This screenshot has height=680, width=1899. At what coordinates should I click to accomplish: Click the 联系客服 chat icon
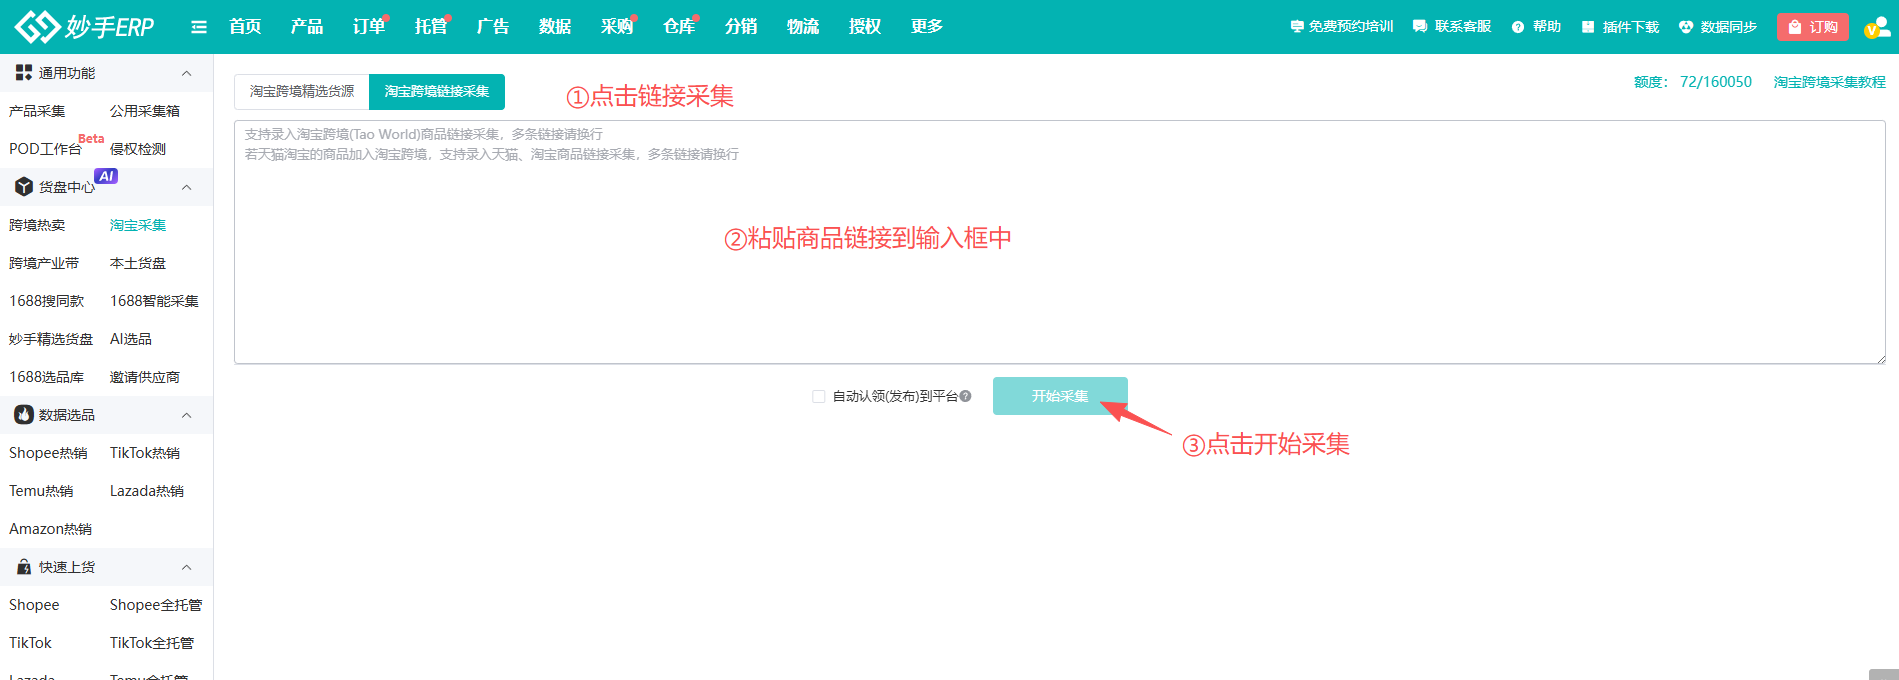(1420, 27)
